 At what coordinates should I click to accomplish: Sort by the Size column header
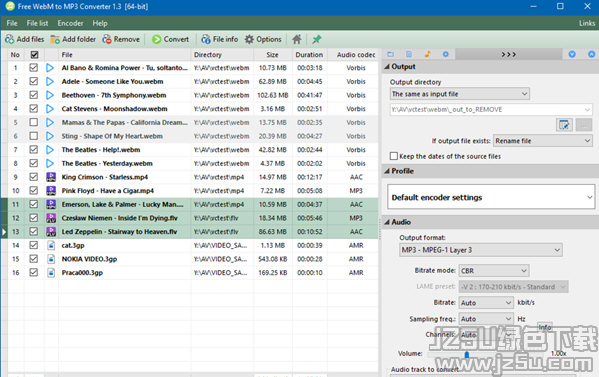[272, 55]
